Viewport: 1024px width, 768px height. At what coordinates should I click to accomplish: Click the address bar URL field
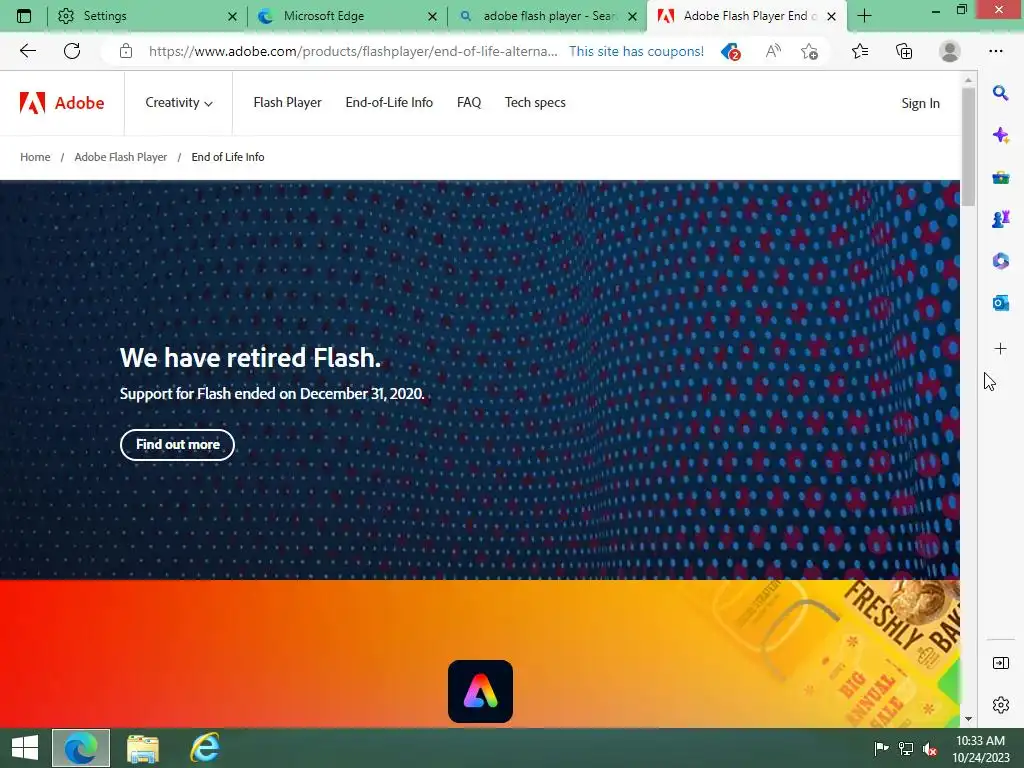[353, 51]
